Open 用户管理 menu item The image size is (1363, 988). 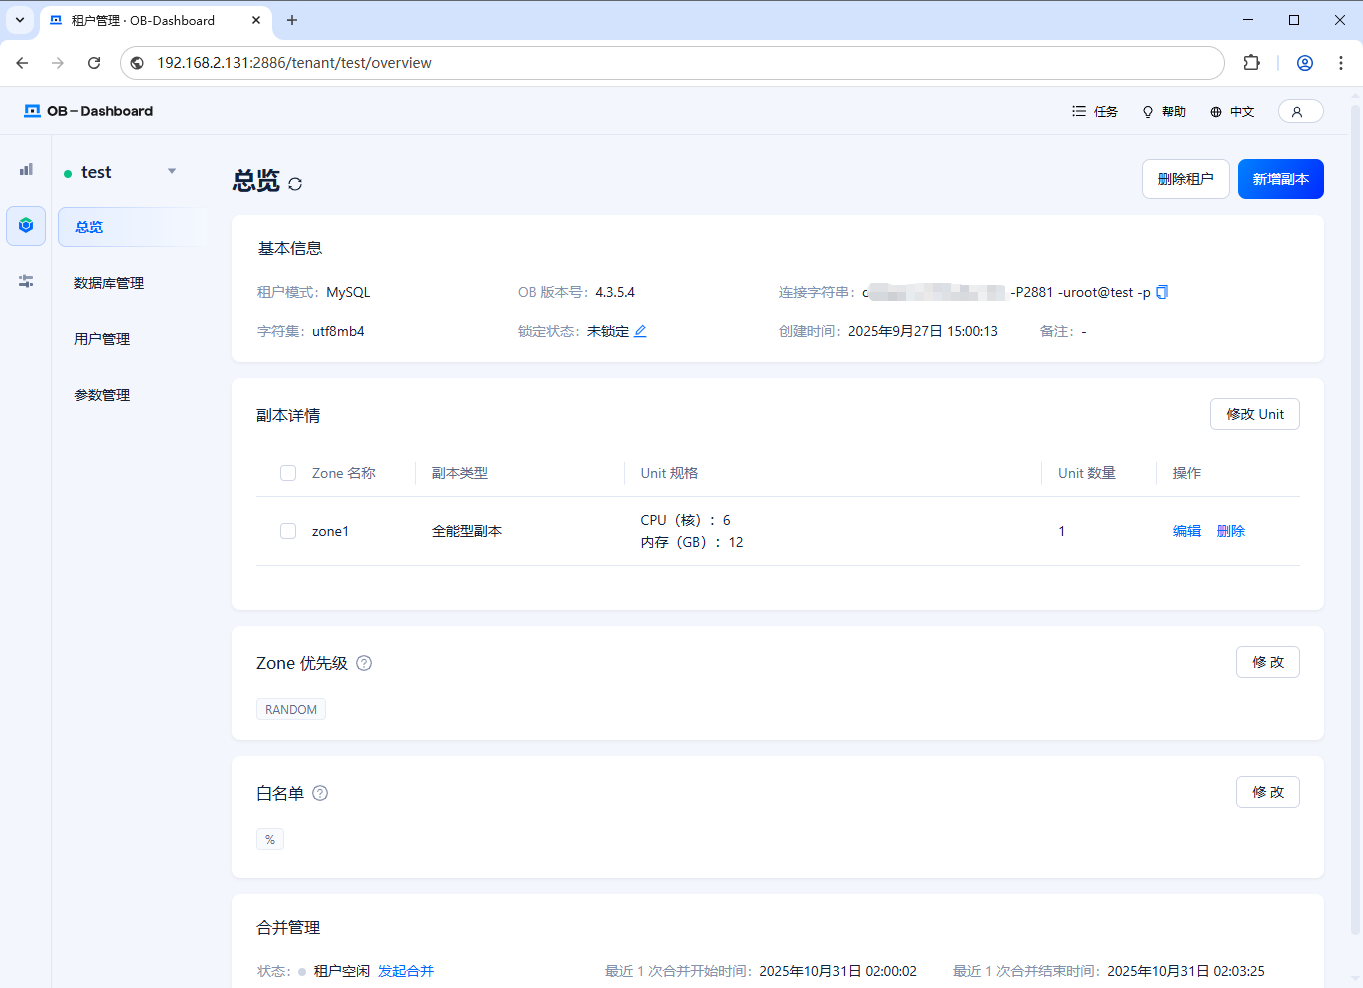(x=102, y=339)
